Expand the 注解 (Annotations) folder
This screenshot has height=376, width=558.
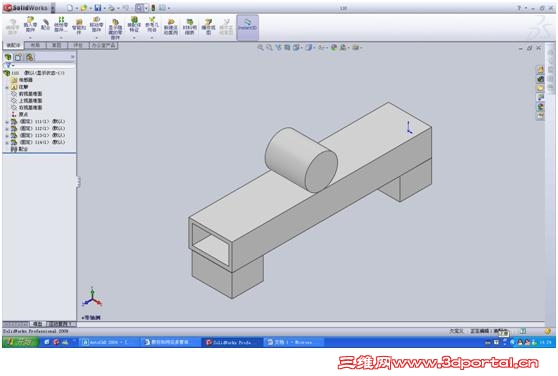7,87
